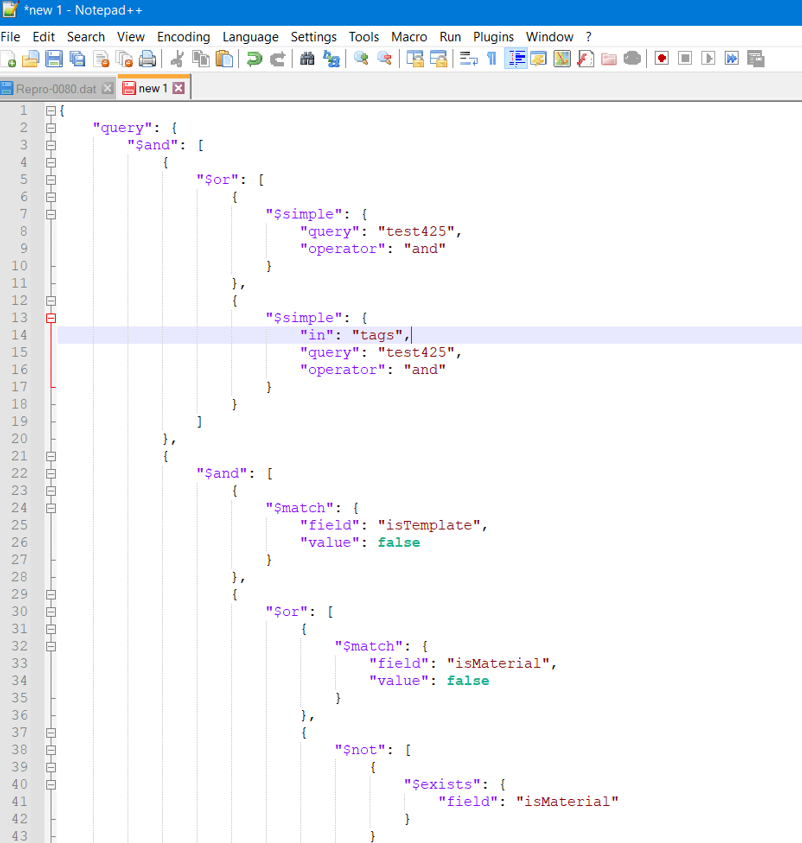802x843 pixels.
Task: Click the Paste clipboard icon
Action: pyautogui.click(x=224, y=59)
